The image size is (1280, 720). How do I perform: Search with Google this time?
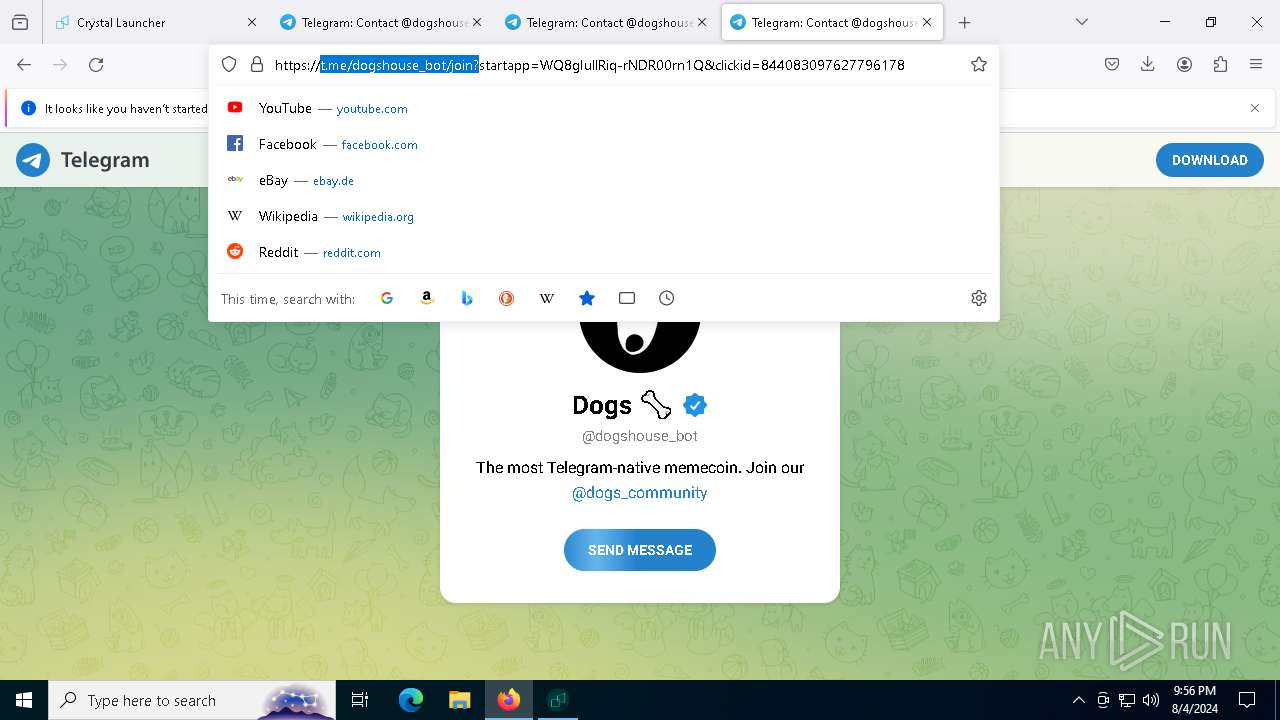pyautogui.click(x=387, y=298)
